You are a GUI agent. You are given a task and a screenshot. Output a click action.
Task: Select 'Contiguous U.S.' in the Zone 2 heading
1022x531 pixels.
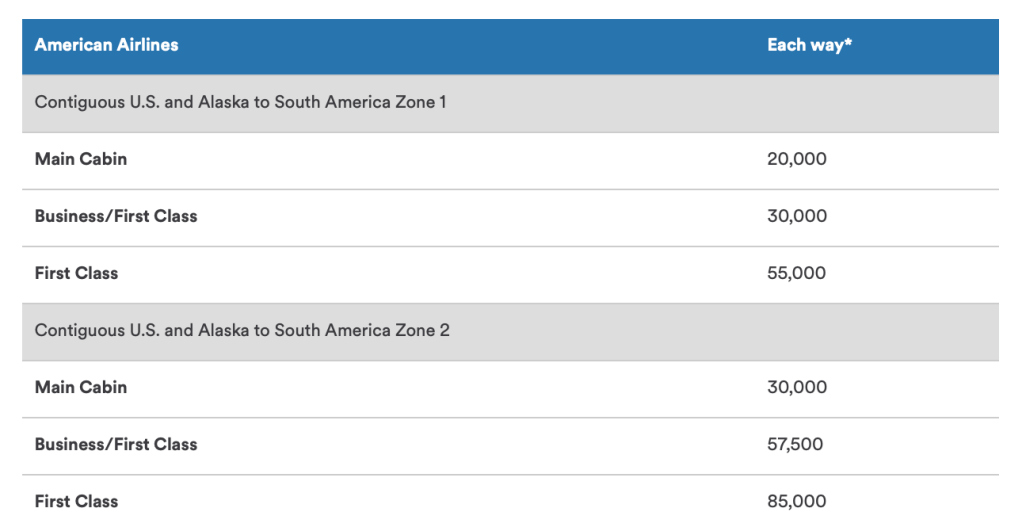tap(97, 330)
